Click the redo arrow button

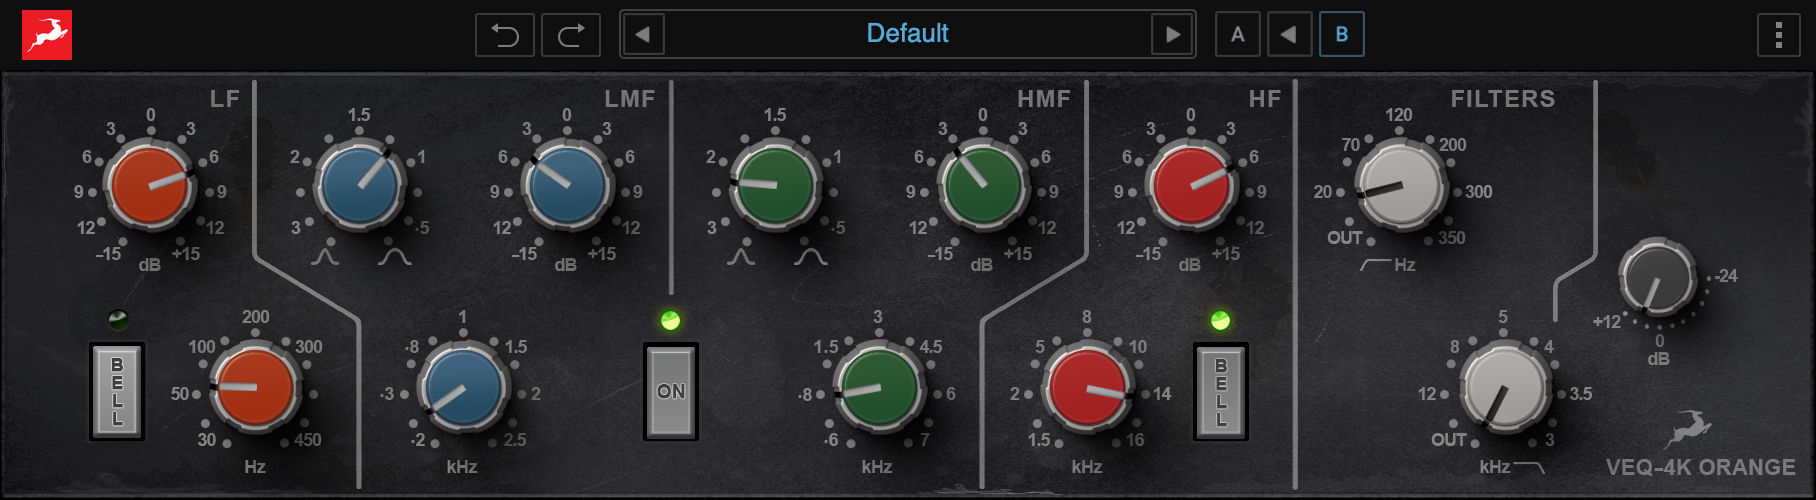tap(571, 35)
